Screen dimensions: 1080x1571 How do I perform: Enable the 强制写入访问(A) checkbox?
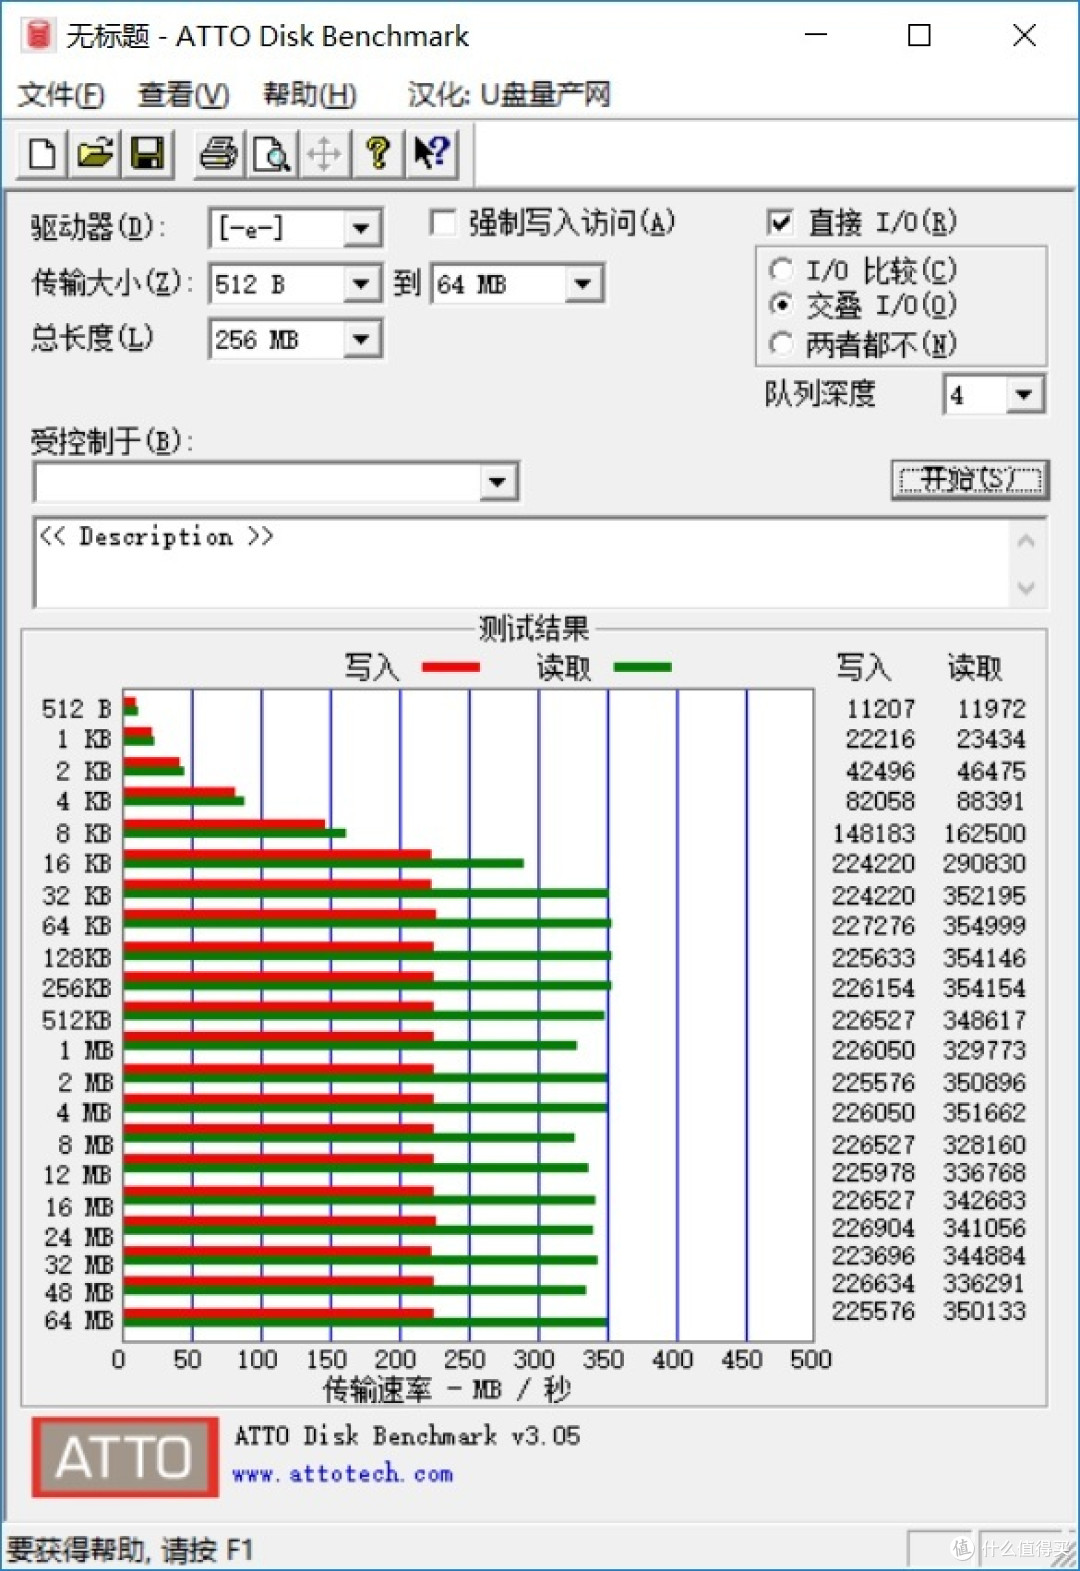(442, 222)
